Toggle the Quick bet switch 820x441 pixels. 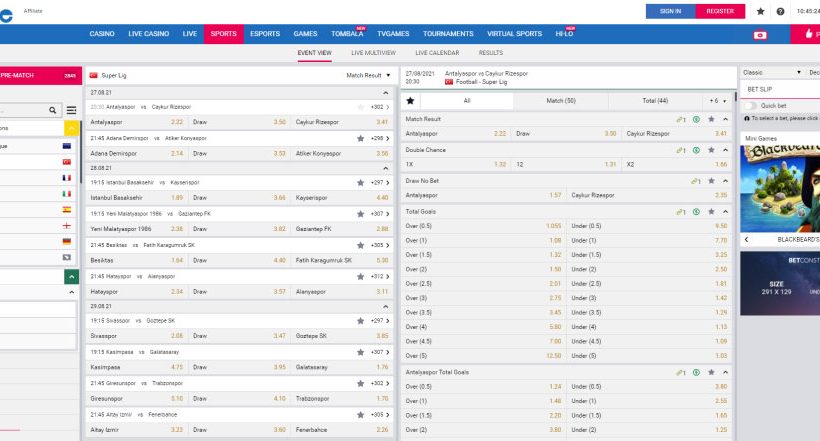[x=750, y=106]
